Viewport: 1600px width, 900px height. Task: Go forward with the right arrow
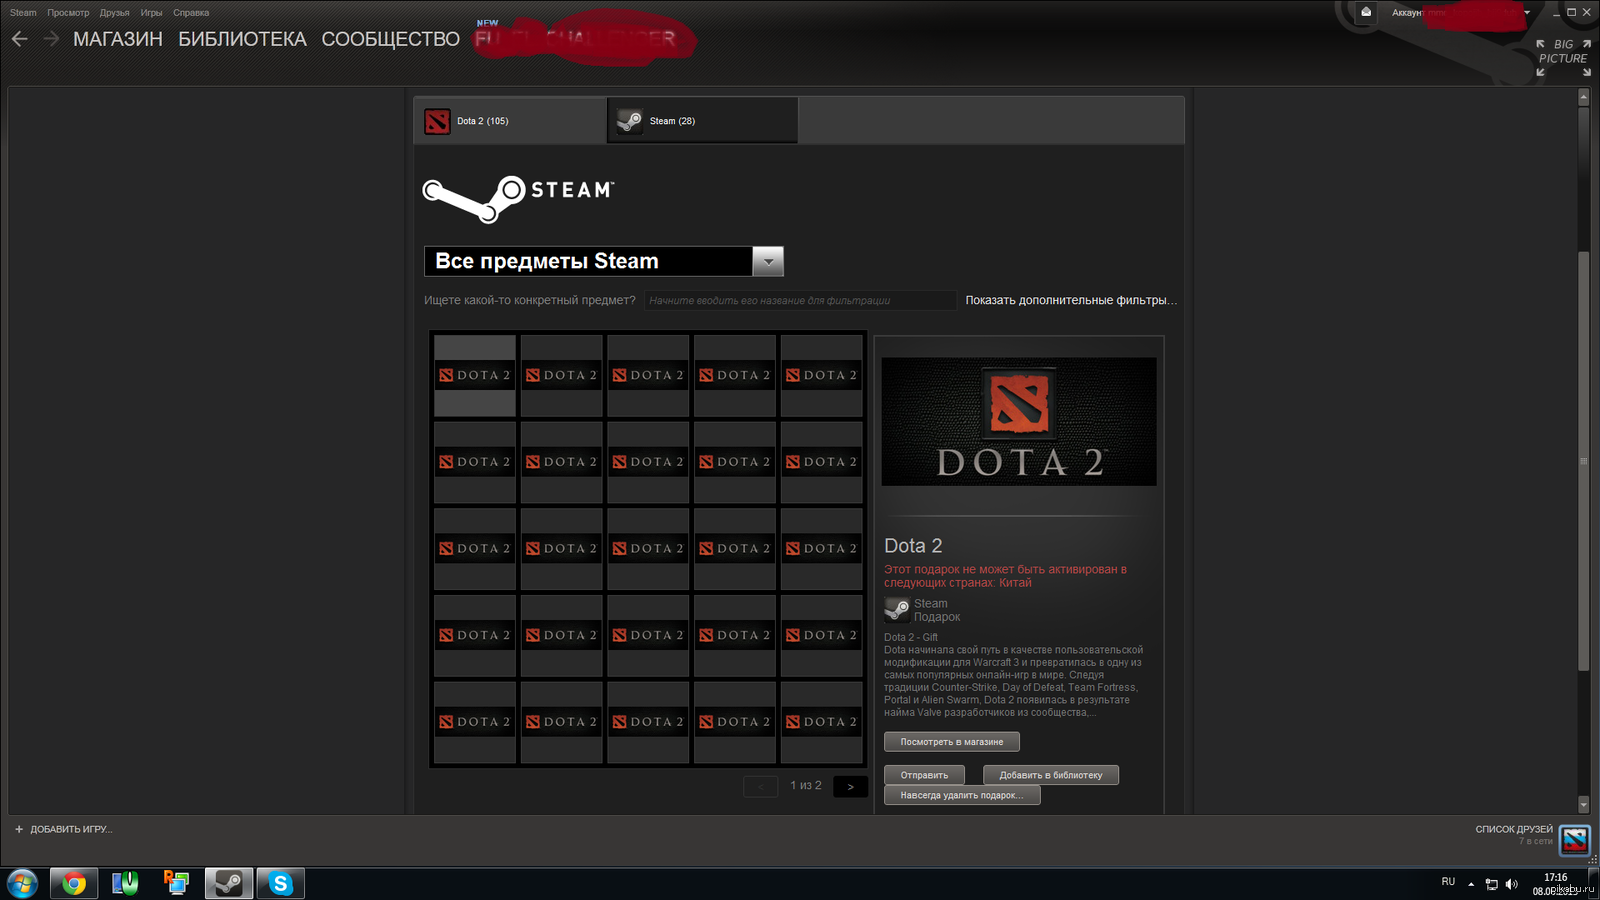pyautogui.click(x=52, y=39)
